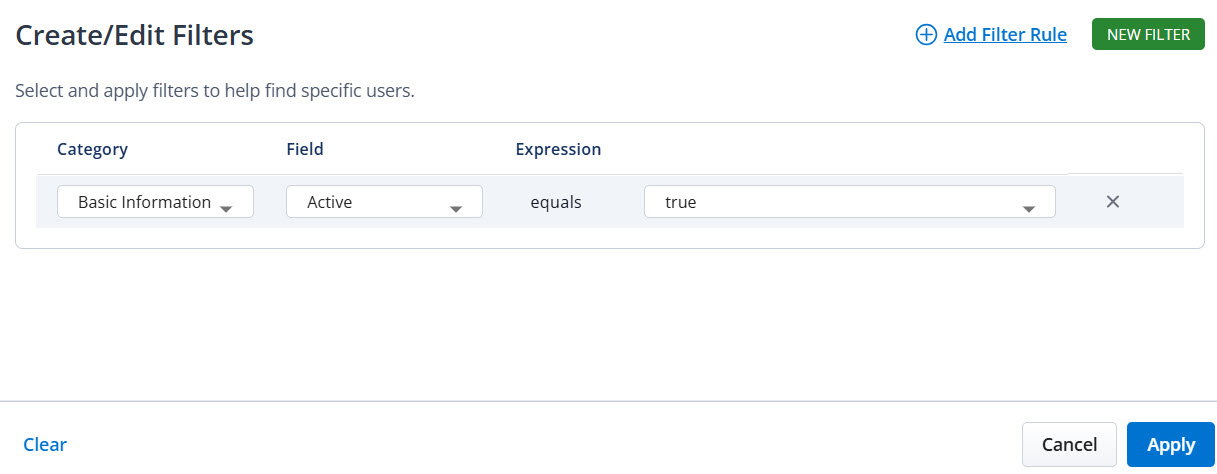Click the plus icon beside Add Filter Rule

[x=926, y=35]
